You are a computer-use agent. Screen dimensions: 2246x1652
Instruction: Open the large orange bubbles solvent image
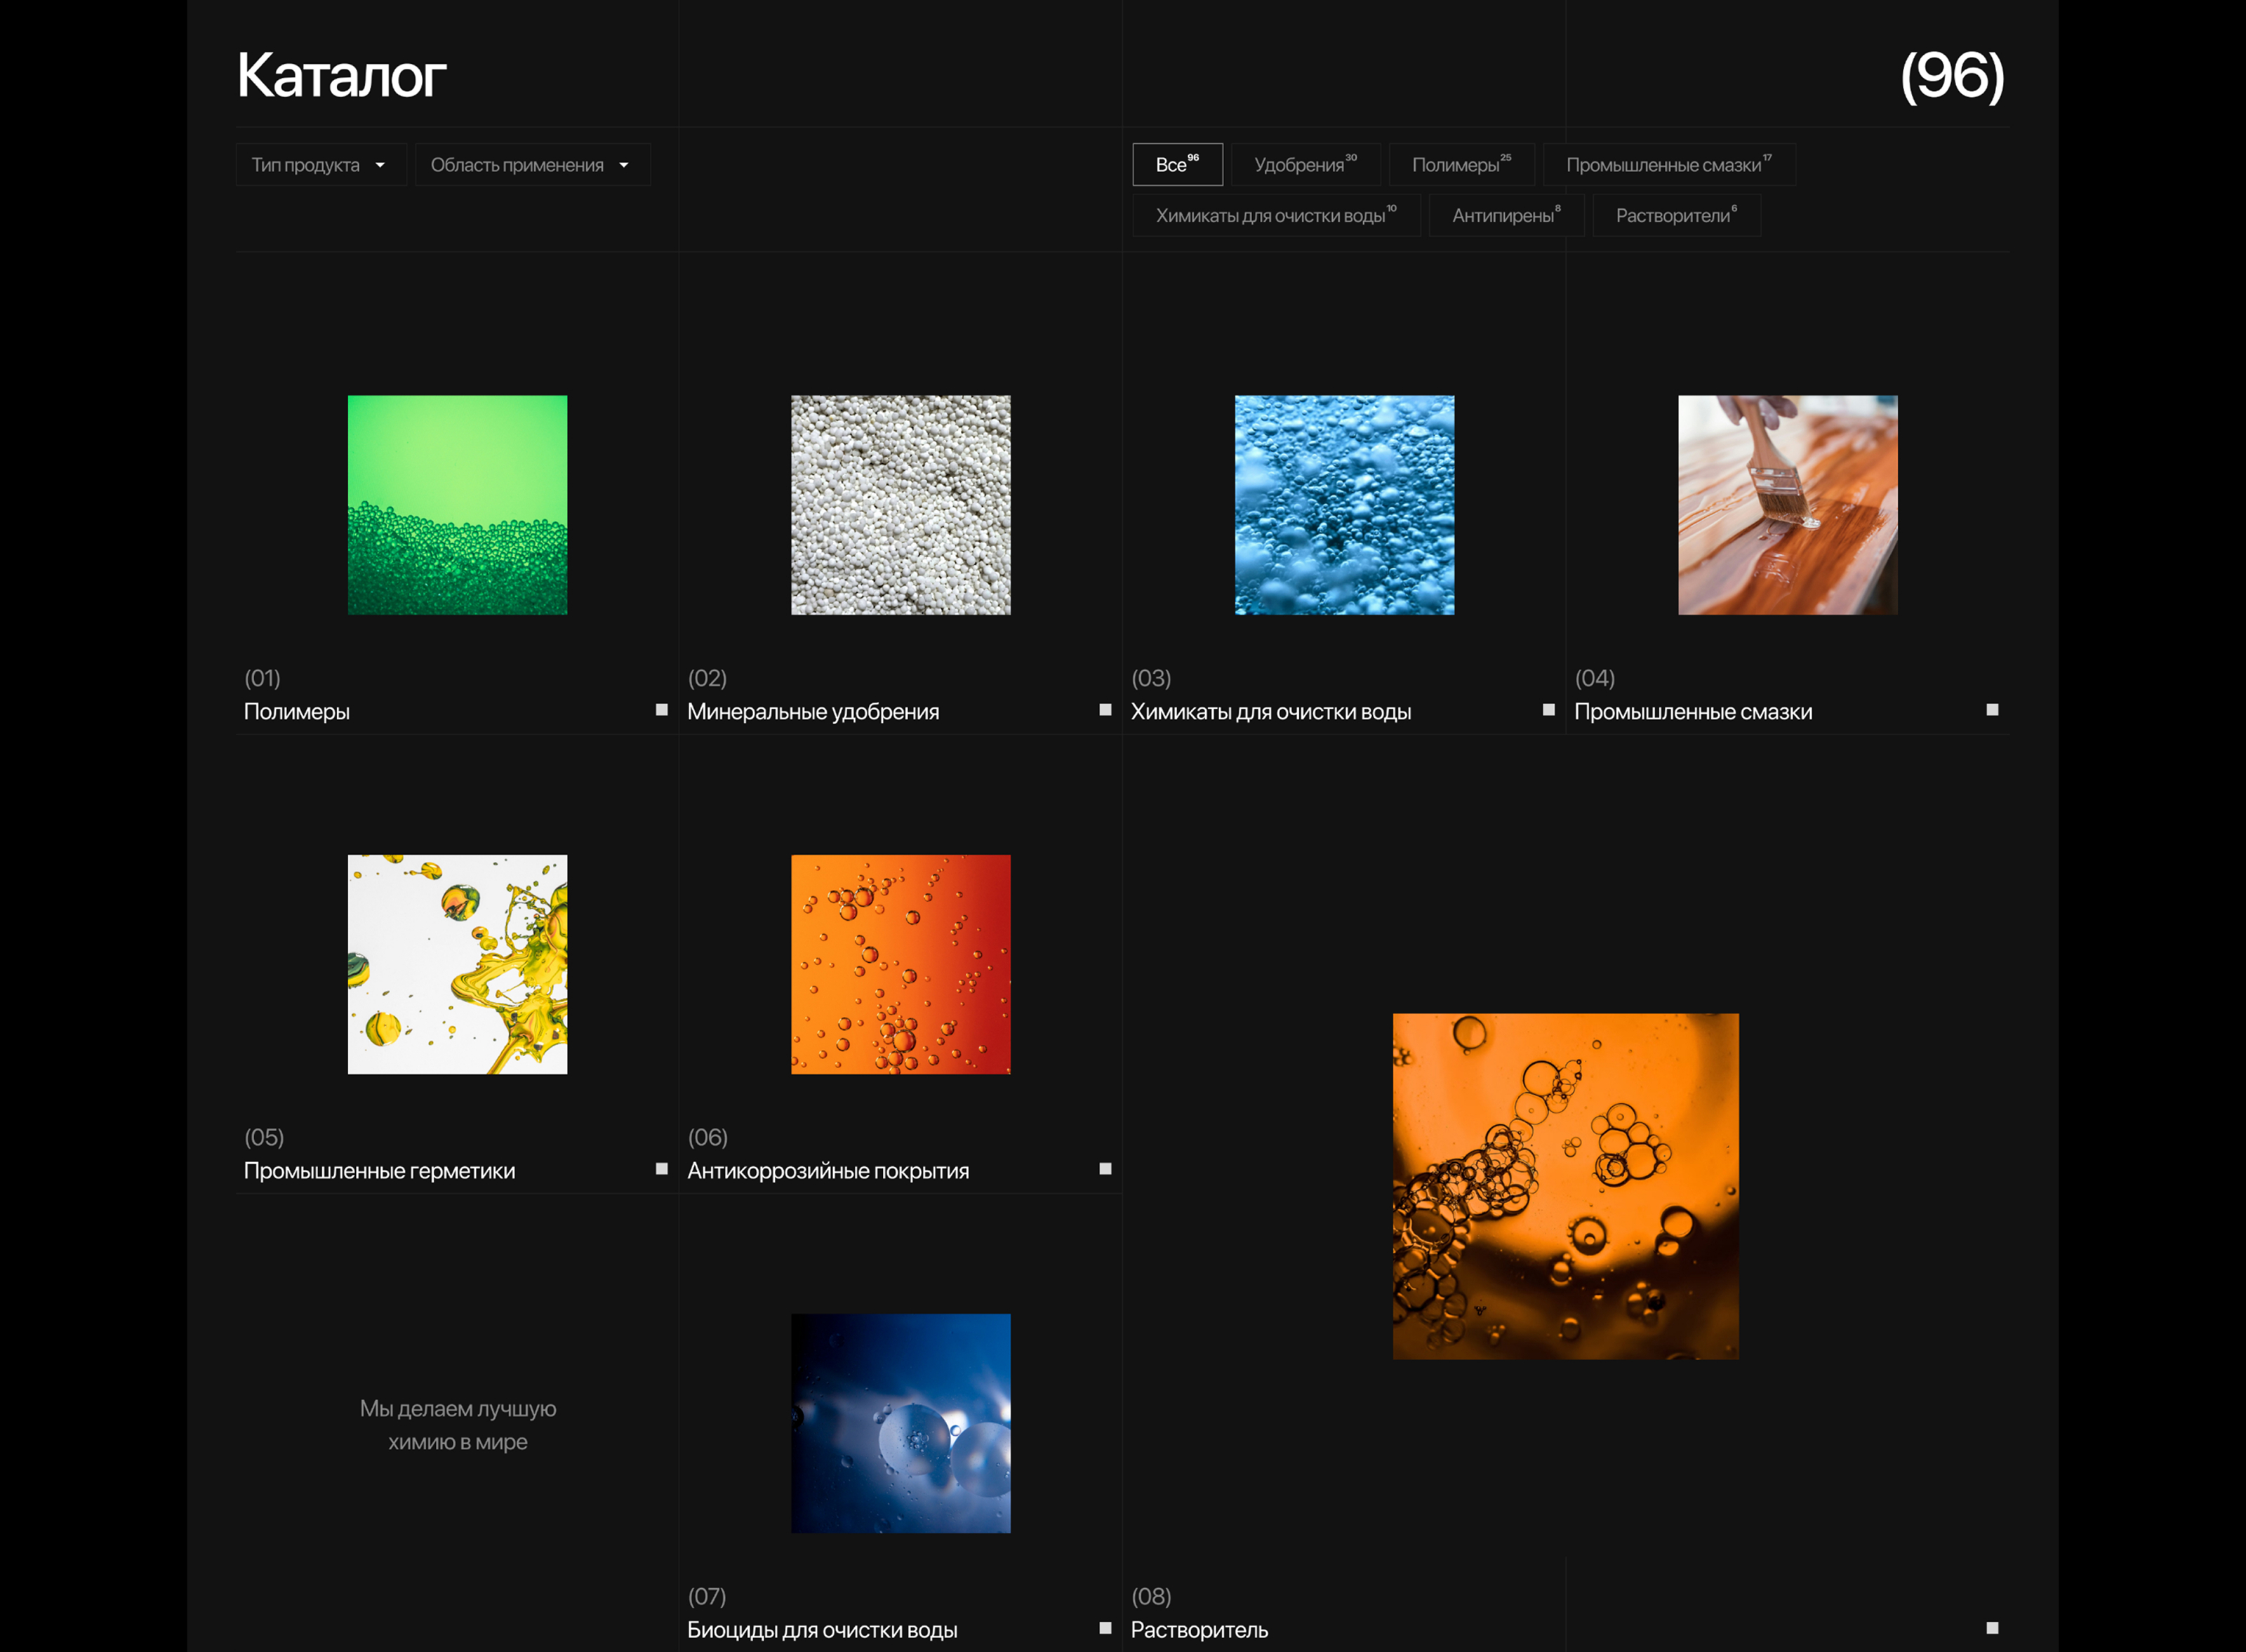coord(1565,1186)
